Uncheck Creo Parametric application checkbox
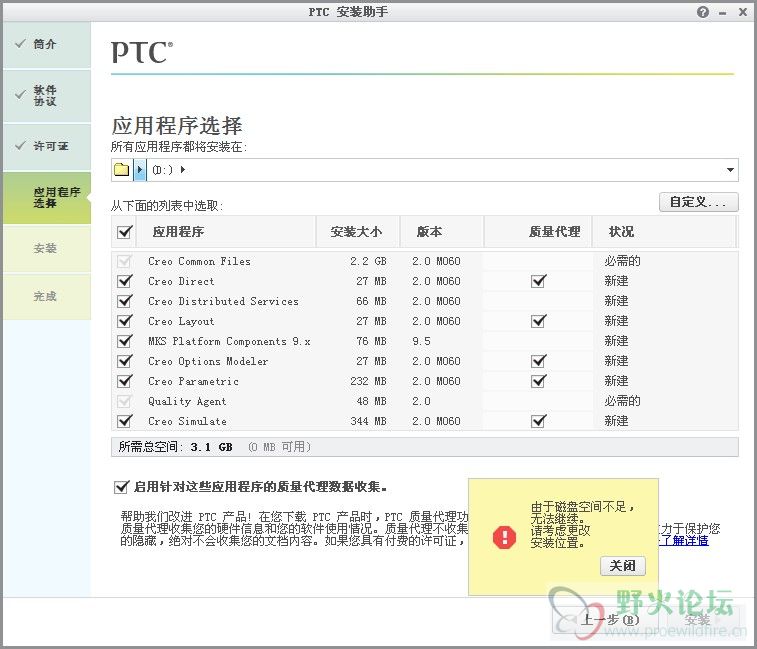Viewport: 757px width, 649px height. point(125,381)
